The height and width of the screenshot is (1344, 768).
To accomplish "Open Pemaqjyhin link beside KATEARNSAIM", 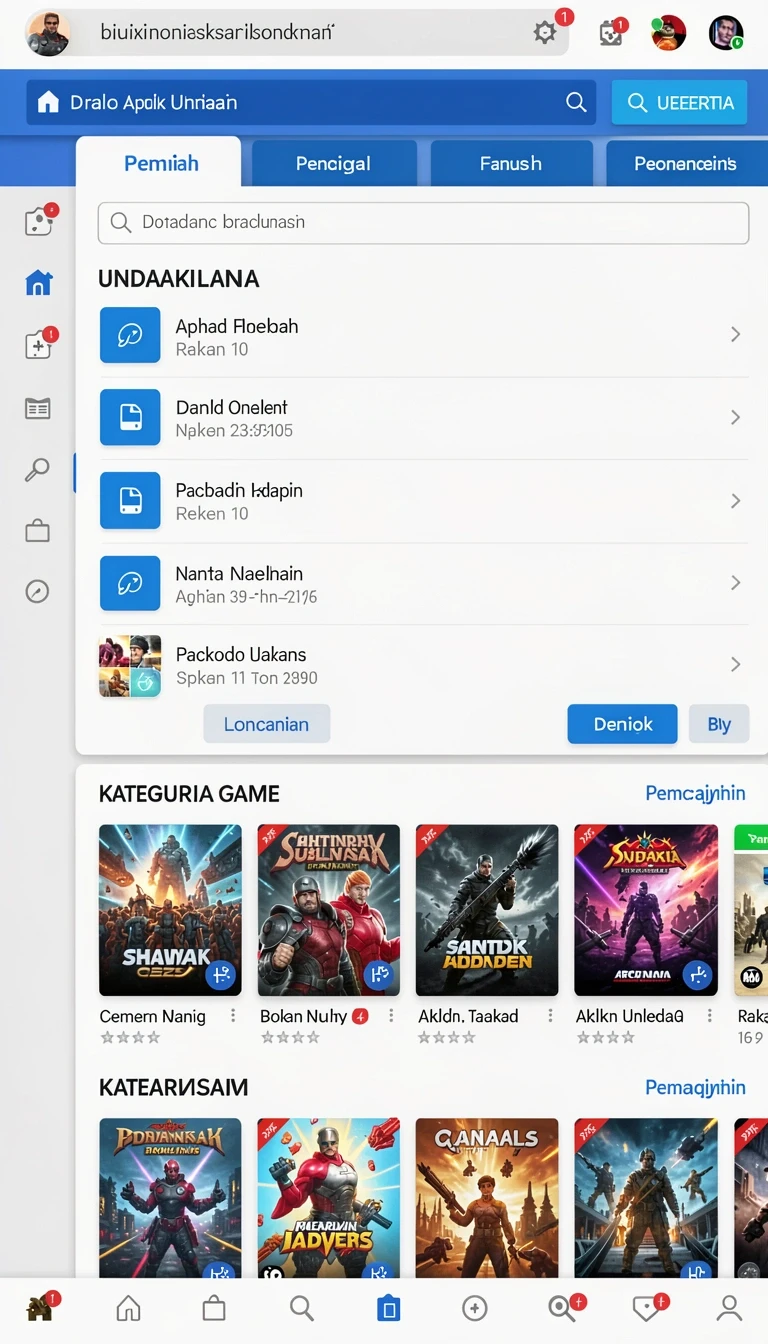I will click(x=695, y=1087).
